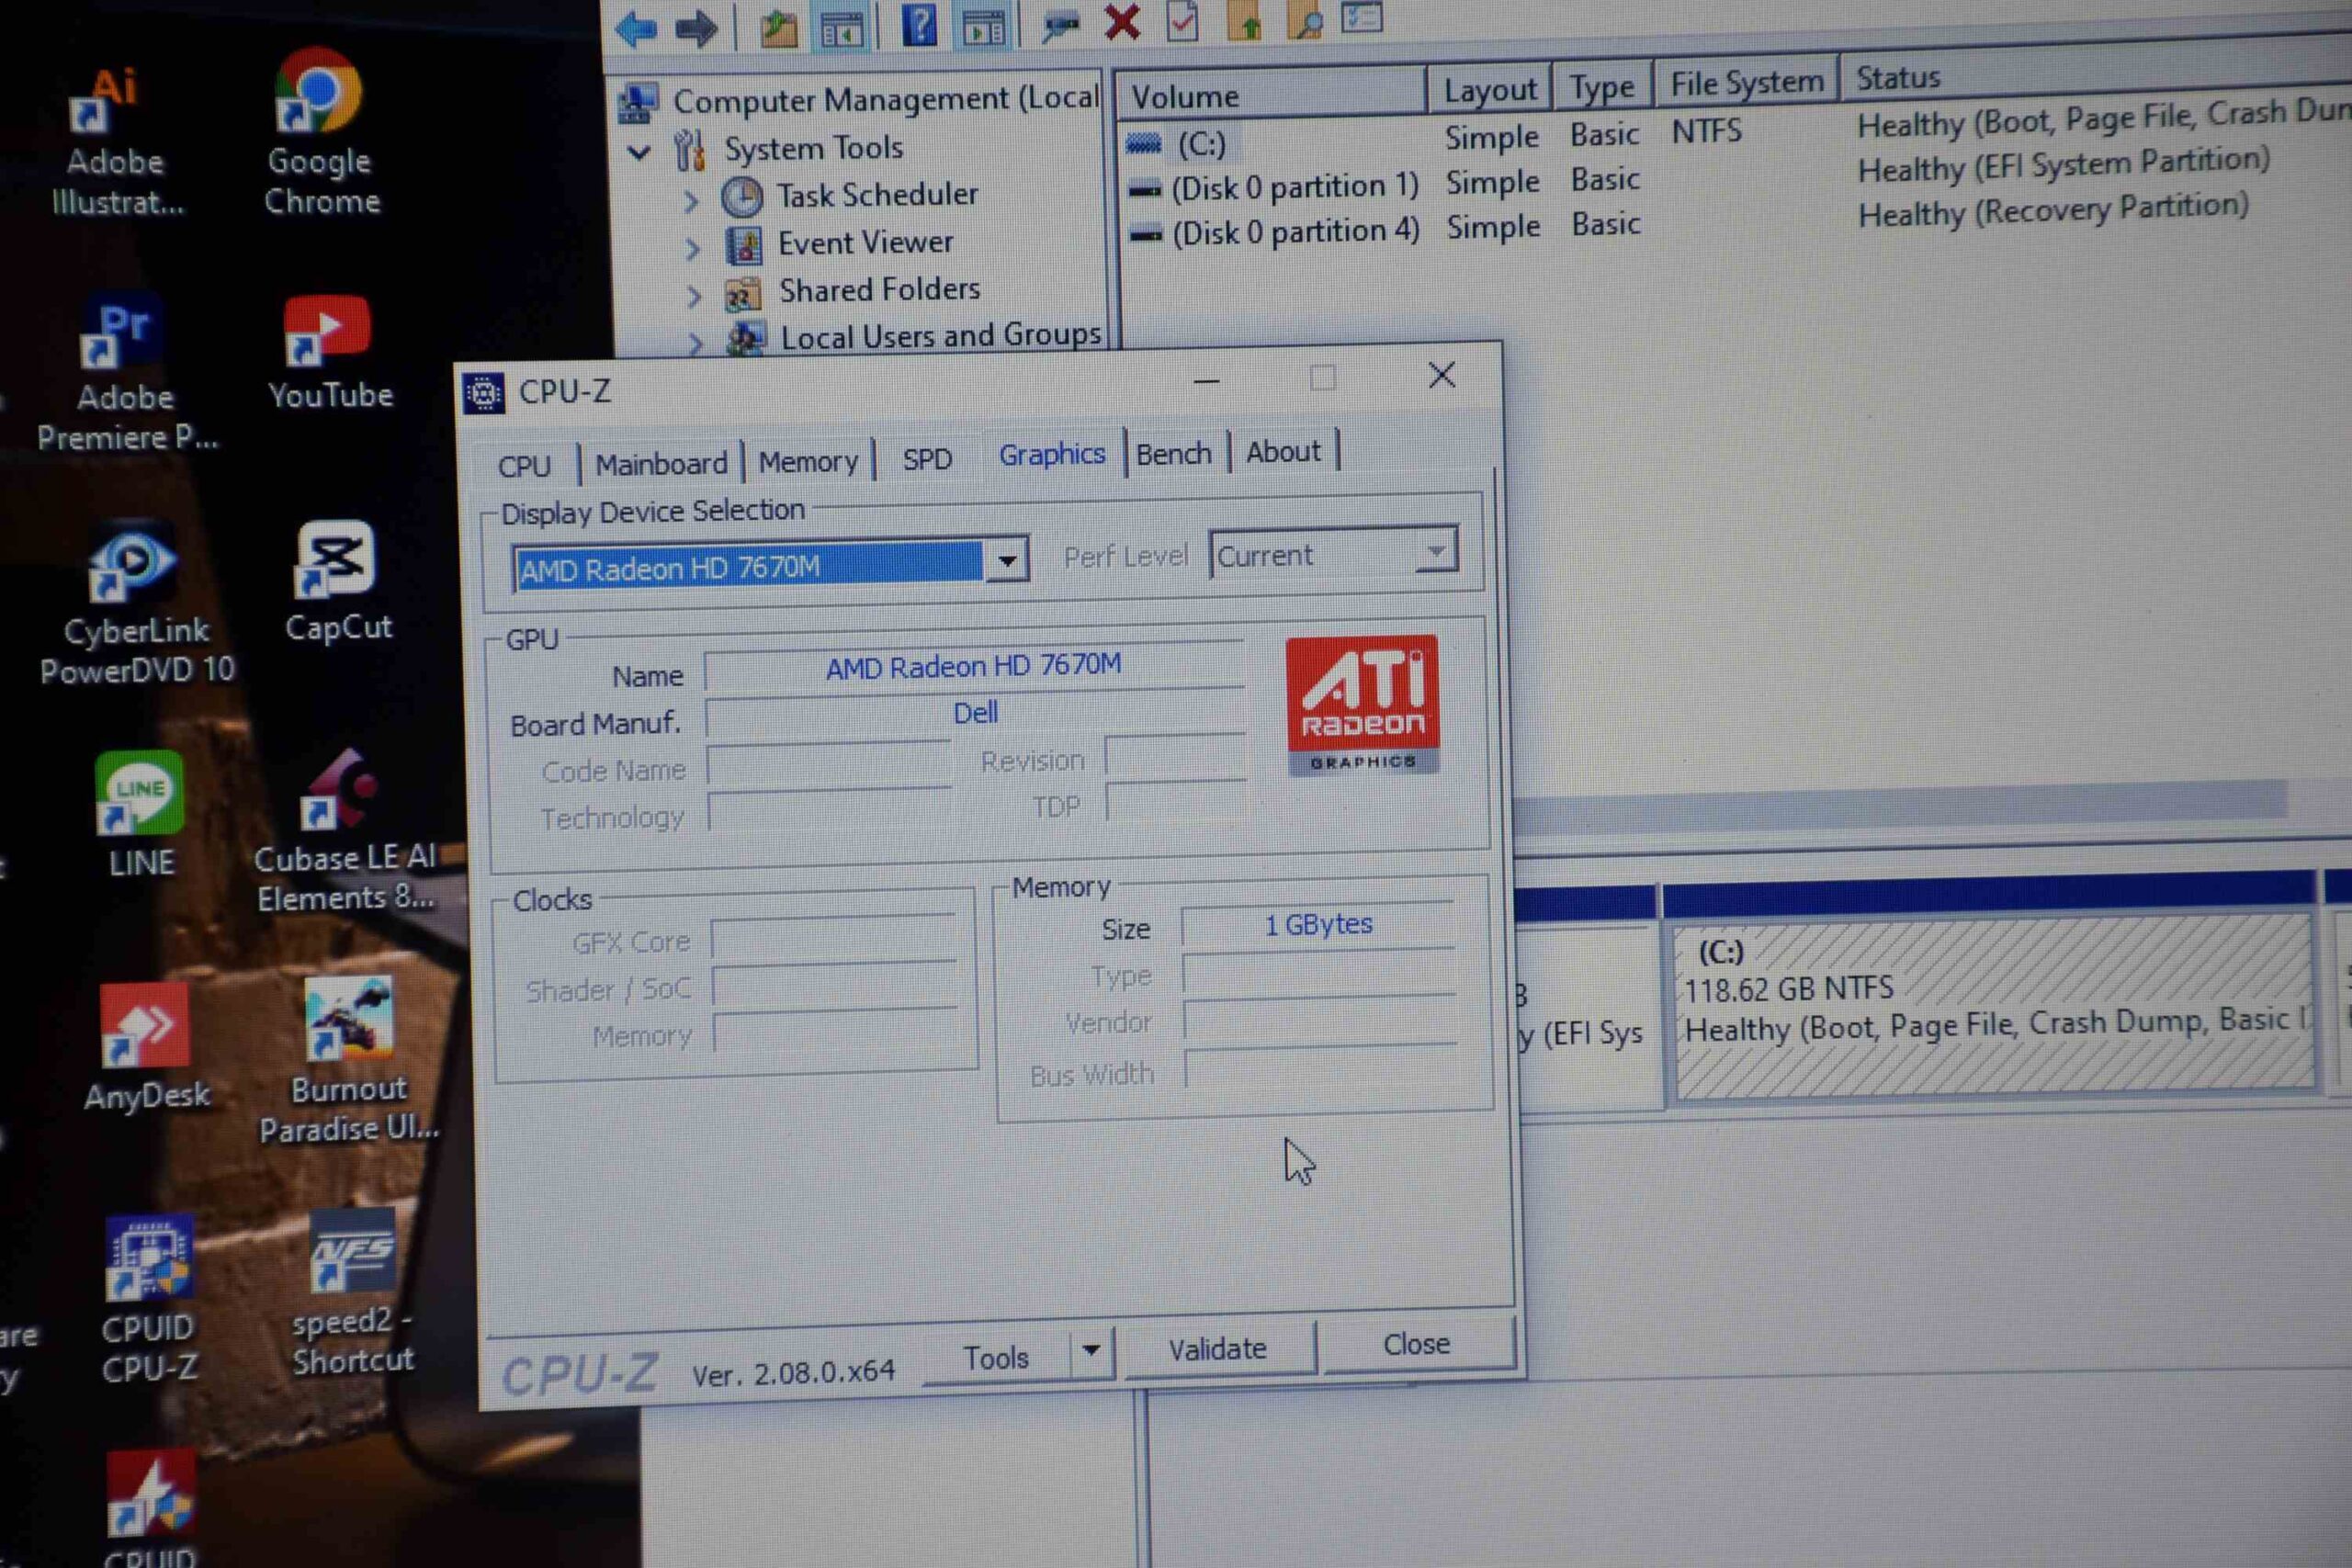Select the Graphics tab
This screenshot has width=2352, height=1568.
tap(1052, 455)
